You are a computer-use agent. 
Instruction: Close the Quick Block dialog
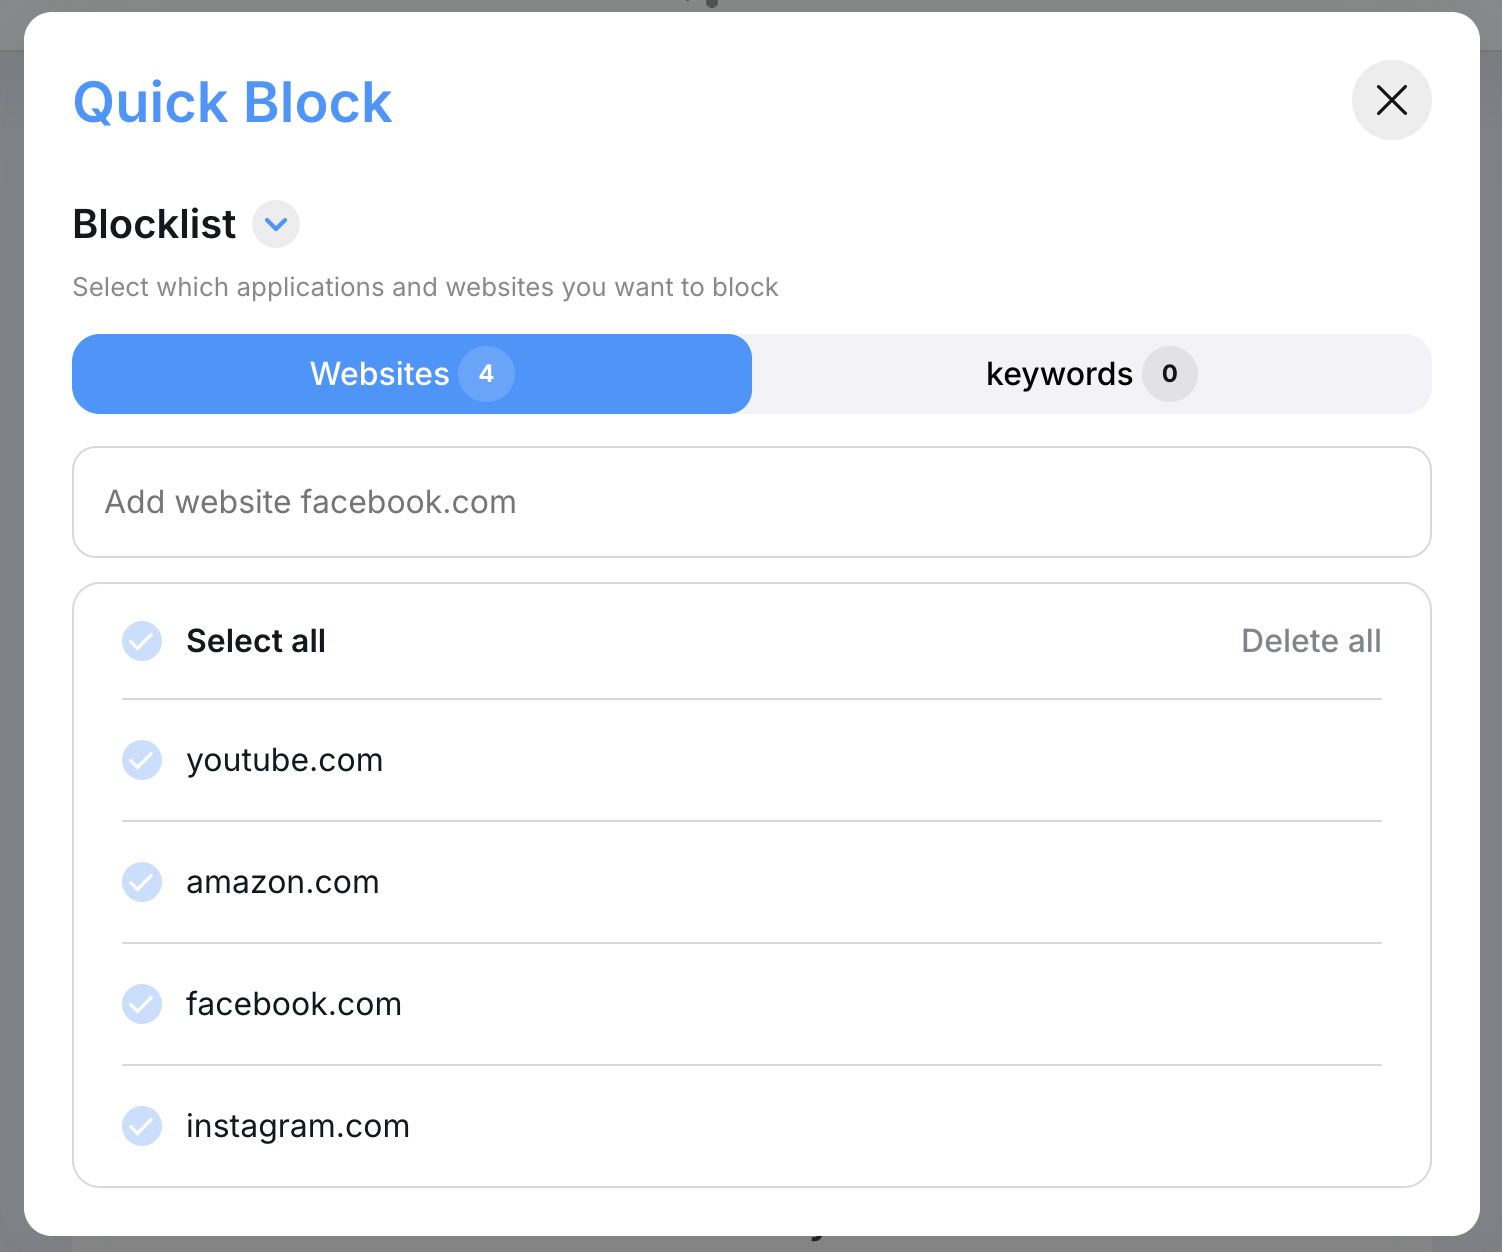tap(1391, 100)
